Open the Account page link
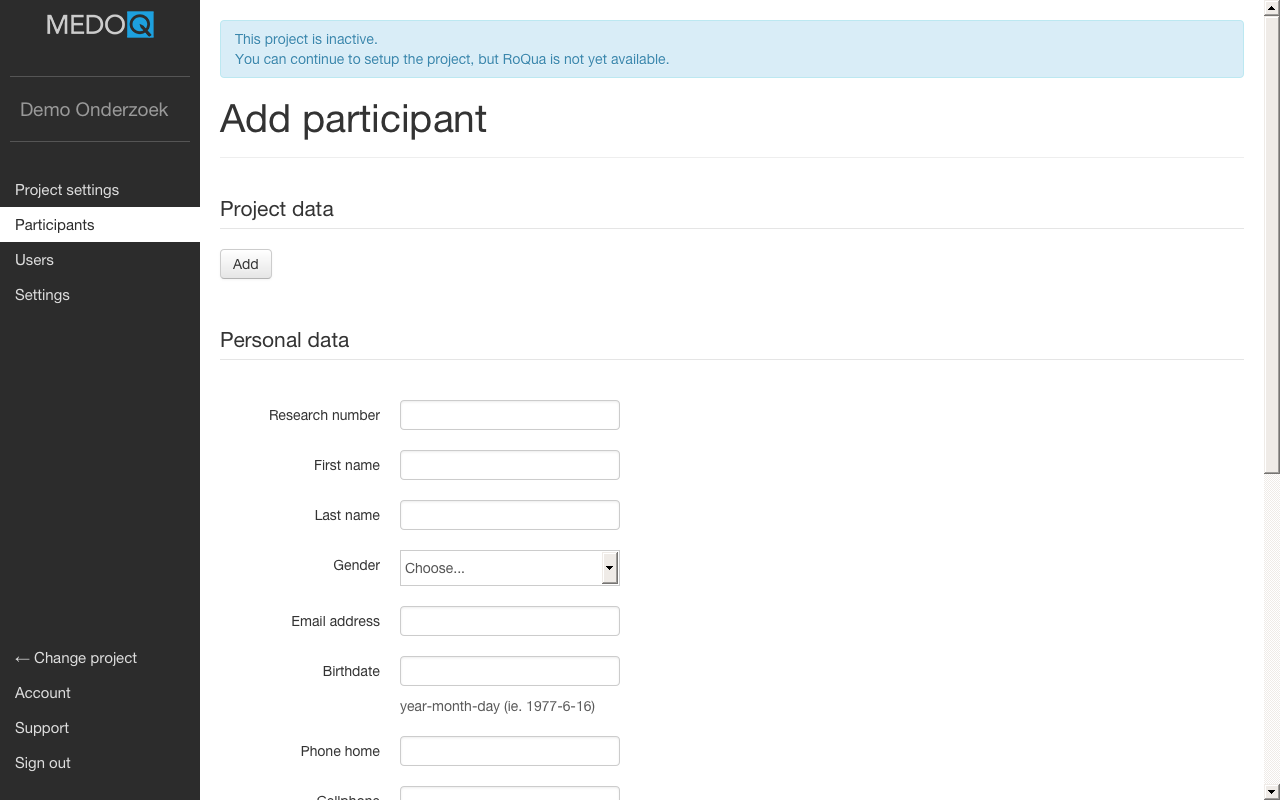Viewport: 1280px width, 800px height. pos(43,693)
